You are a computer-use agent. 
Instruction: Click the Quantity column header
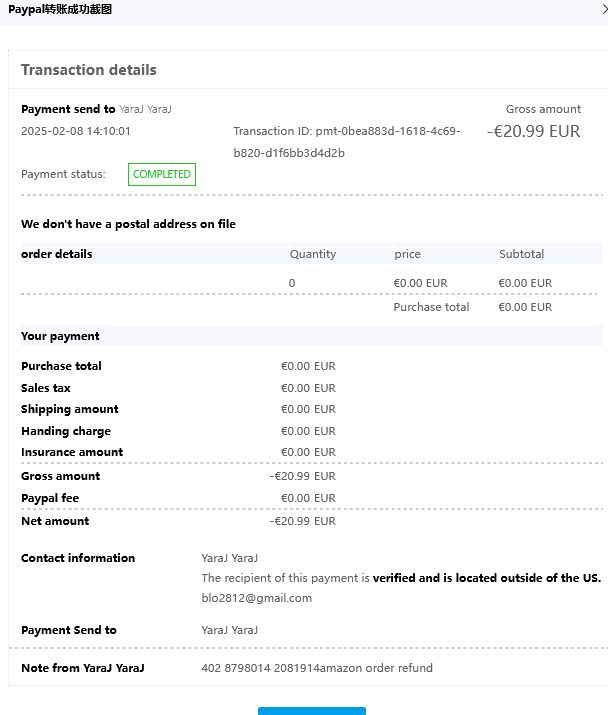tap(313, 254)
